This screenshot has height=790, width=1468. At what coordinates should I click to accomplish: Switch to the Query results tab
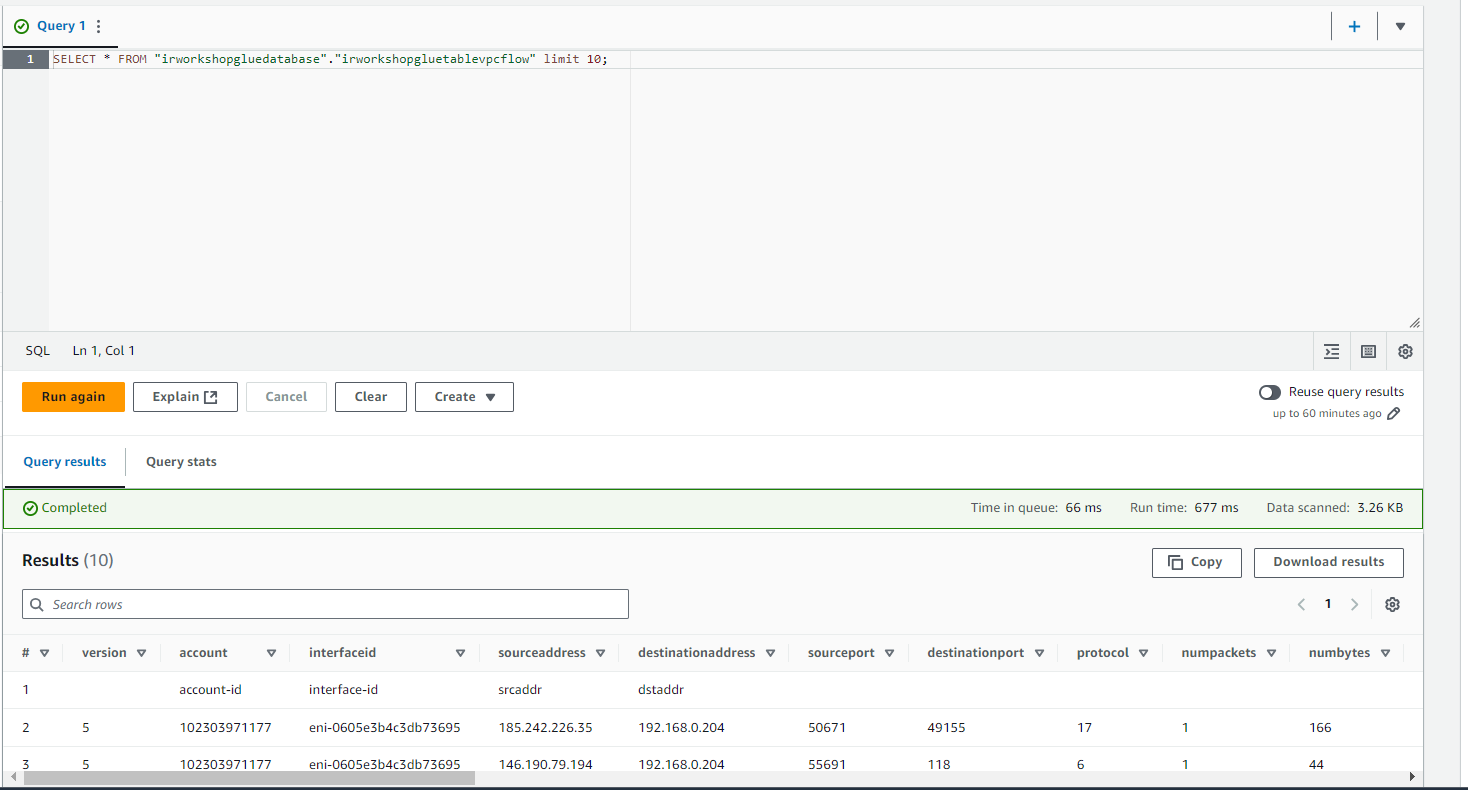(x=65, y=462)
